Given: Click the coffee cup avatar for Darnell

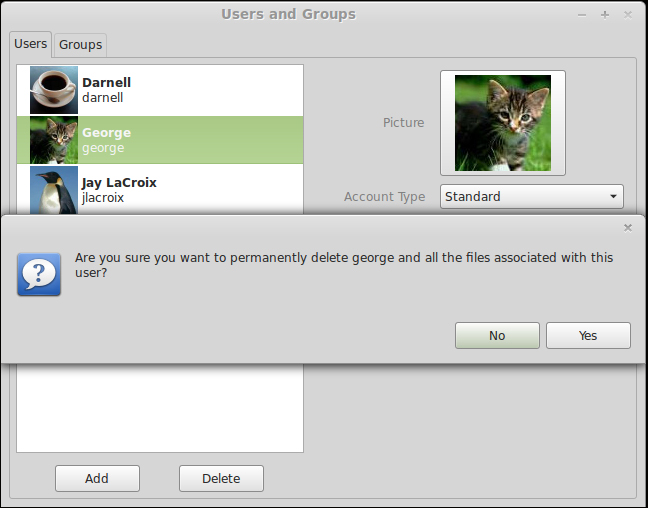Looking at the screenshot, I should tap(54, 90).
